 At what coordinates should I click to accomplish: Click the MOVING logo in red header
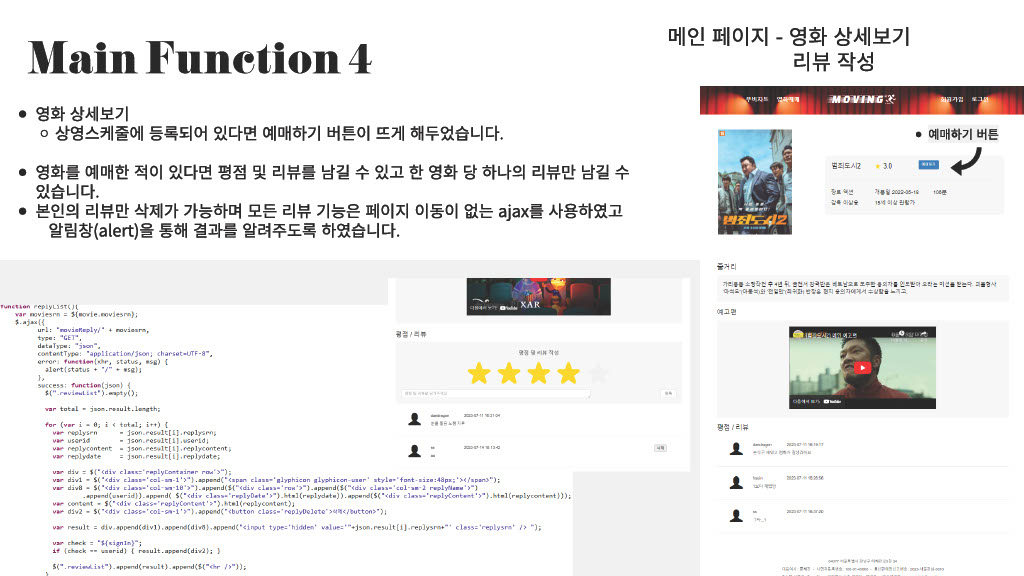point(863,99)
